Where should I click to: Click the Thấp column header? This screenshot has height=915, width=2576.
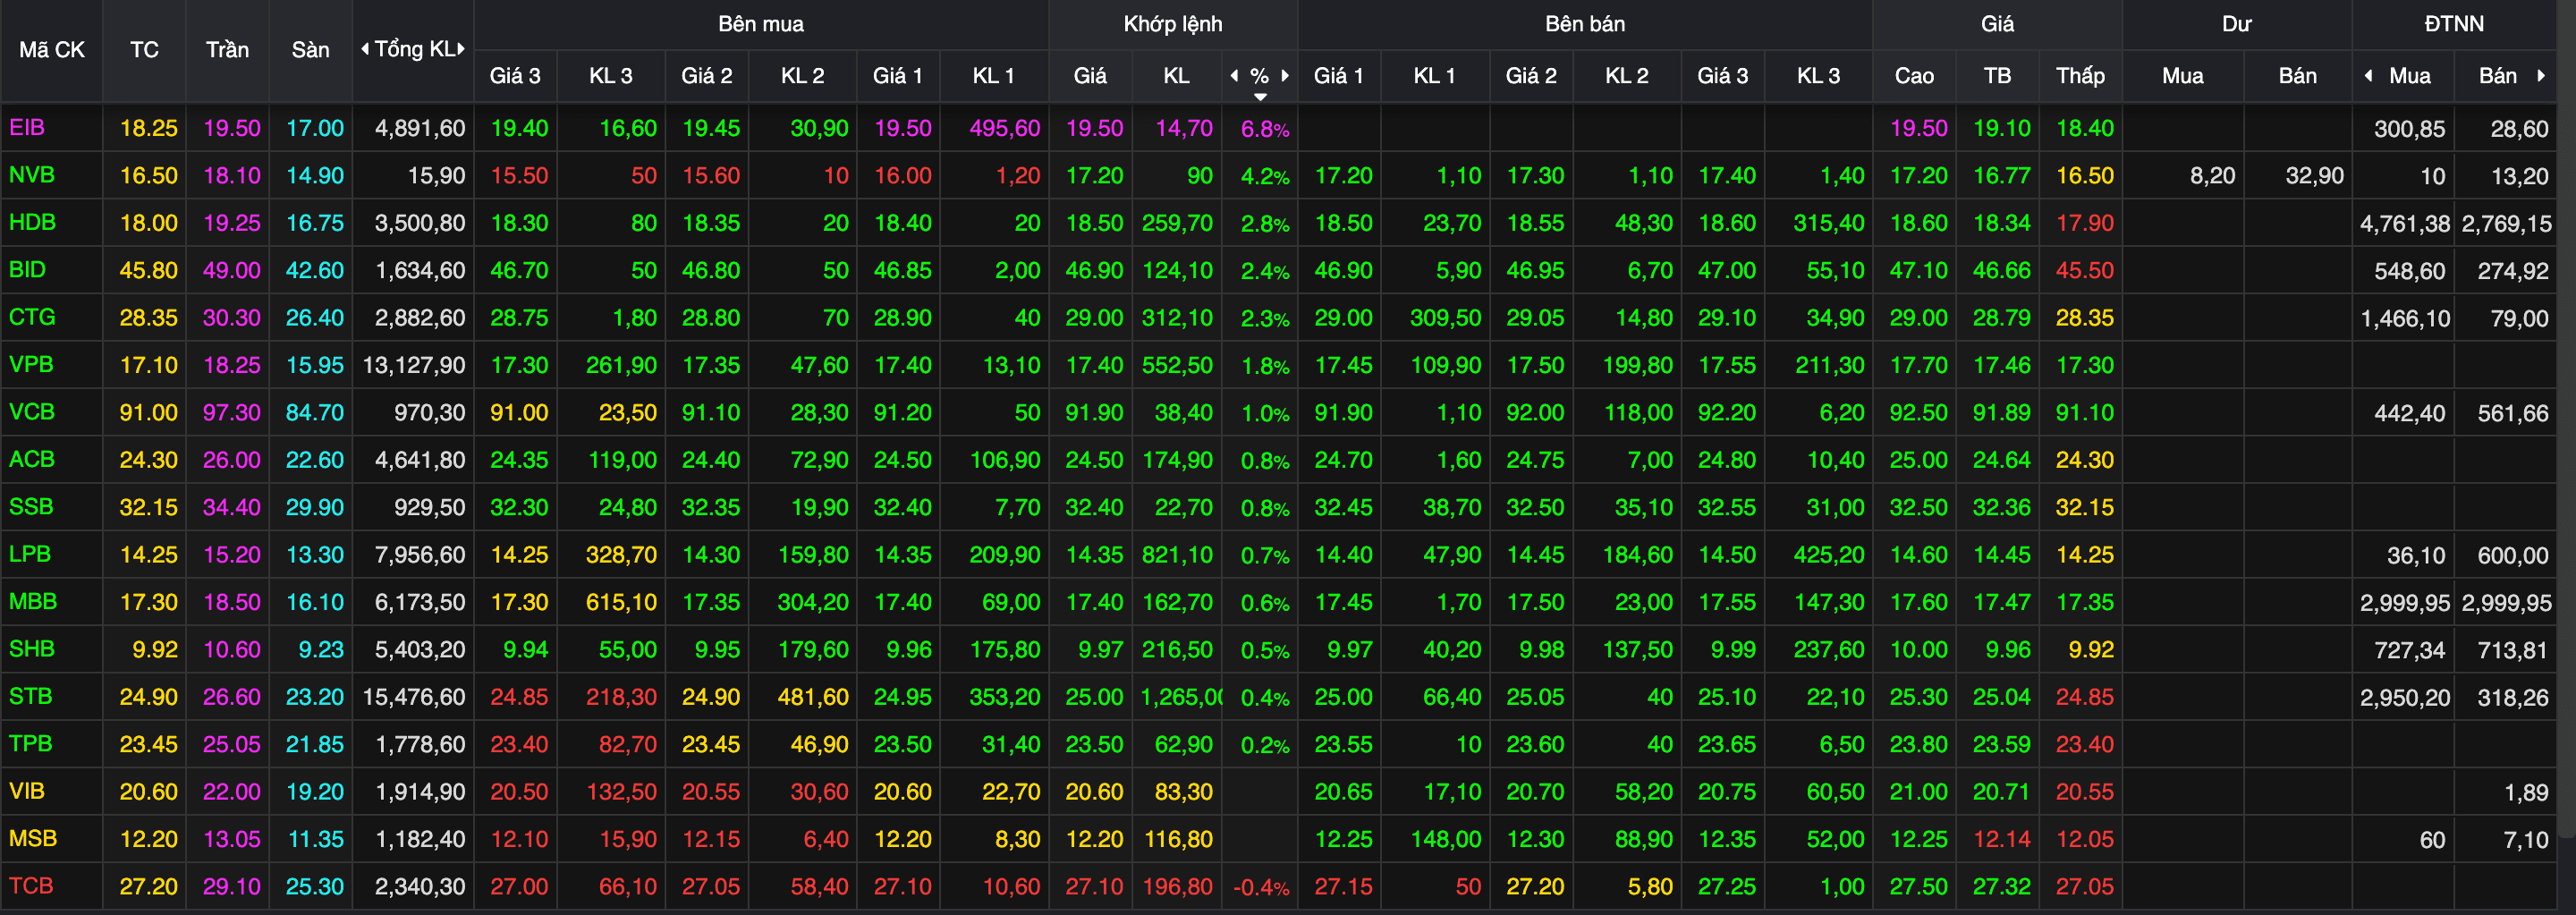coord(2080,76)
